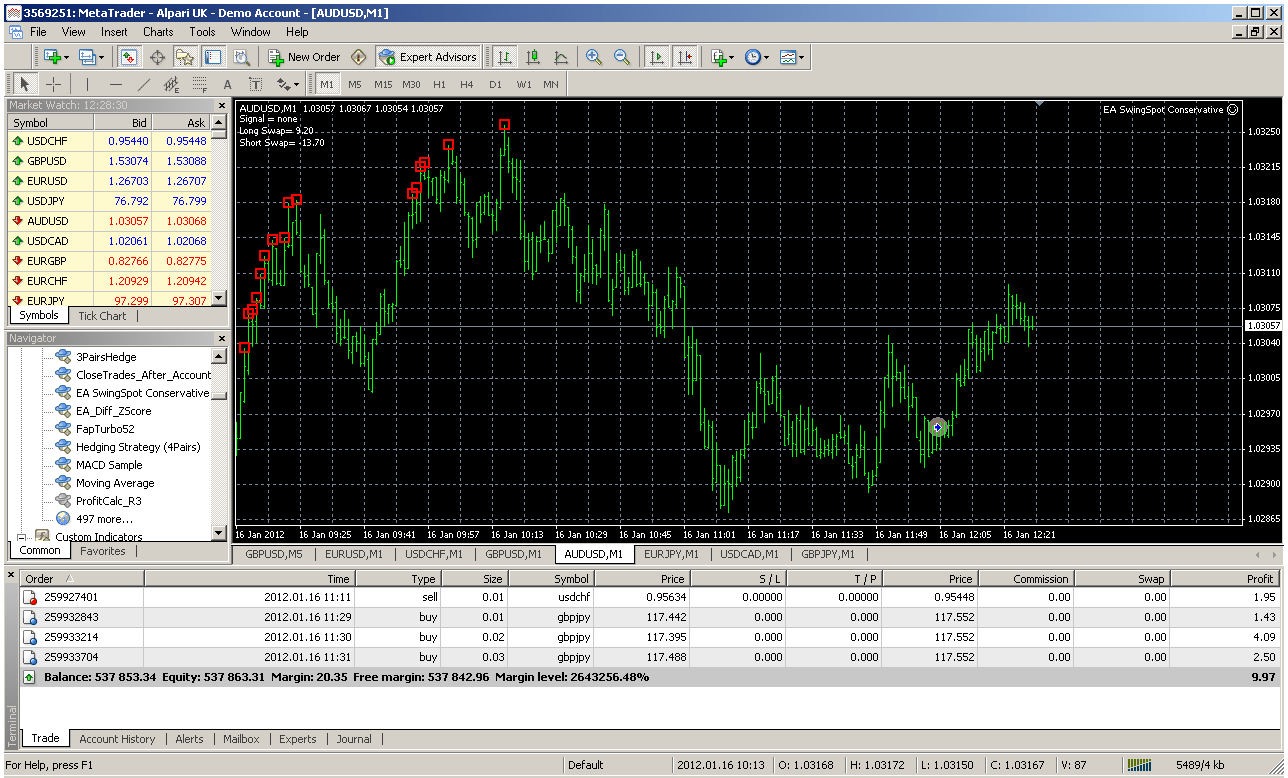Switch chart to Bar Chart
Viewport: 1288px width, 778px height.
point(505,57)
